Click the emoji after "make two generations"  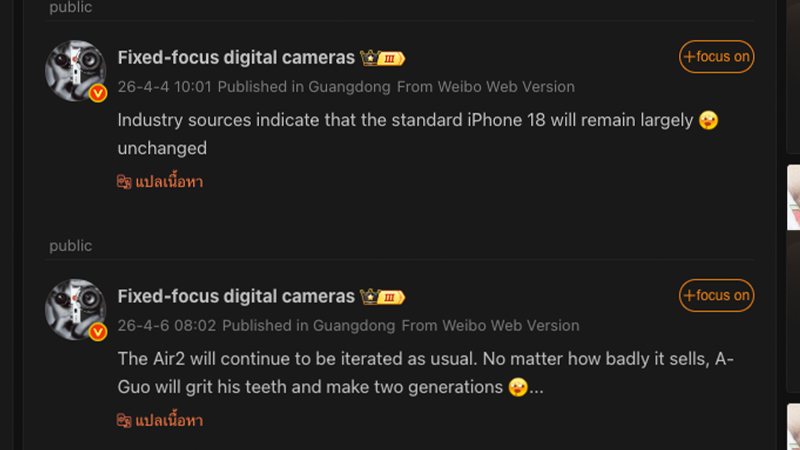(x=518, y=387)
